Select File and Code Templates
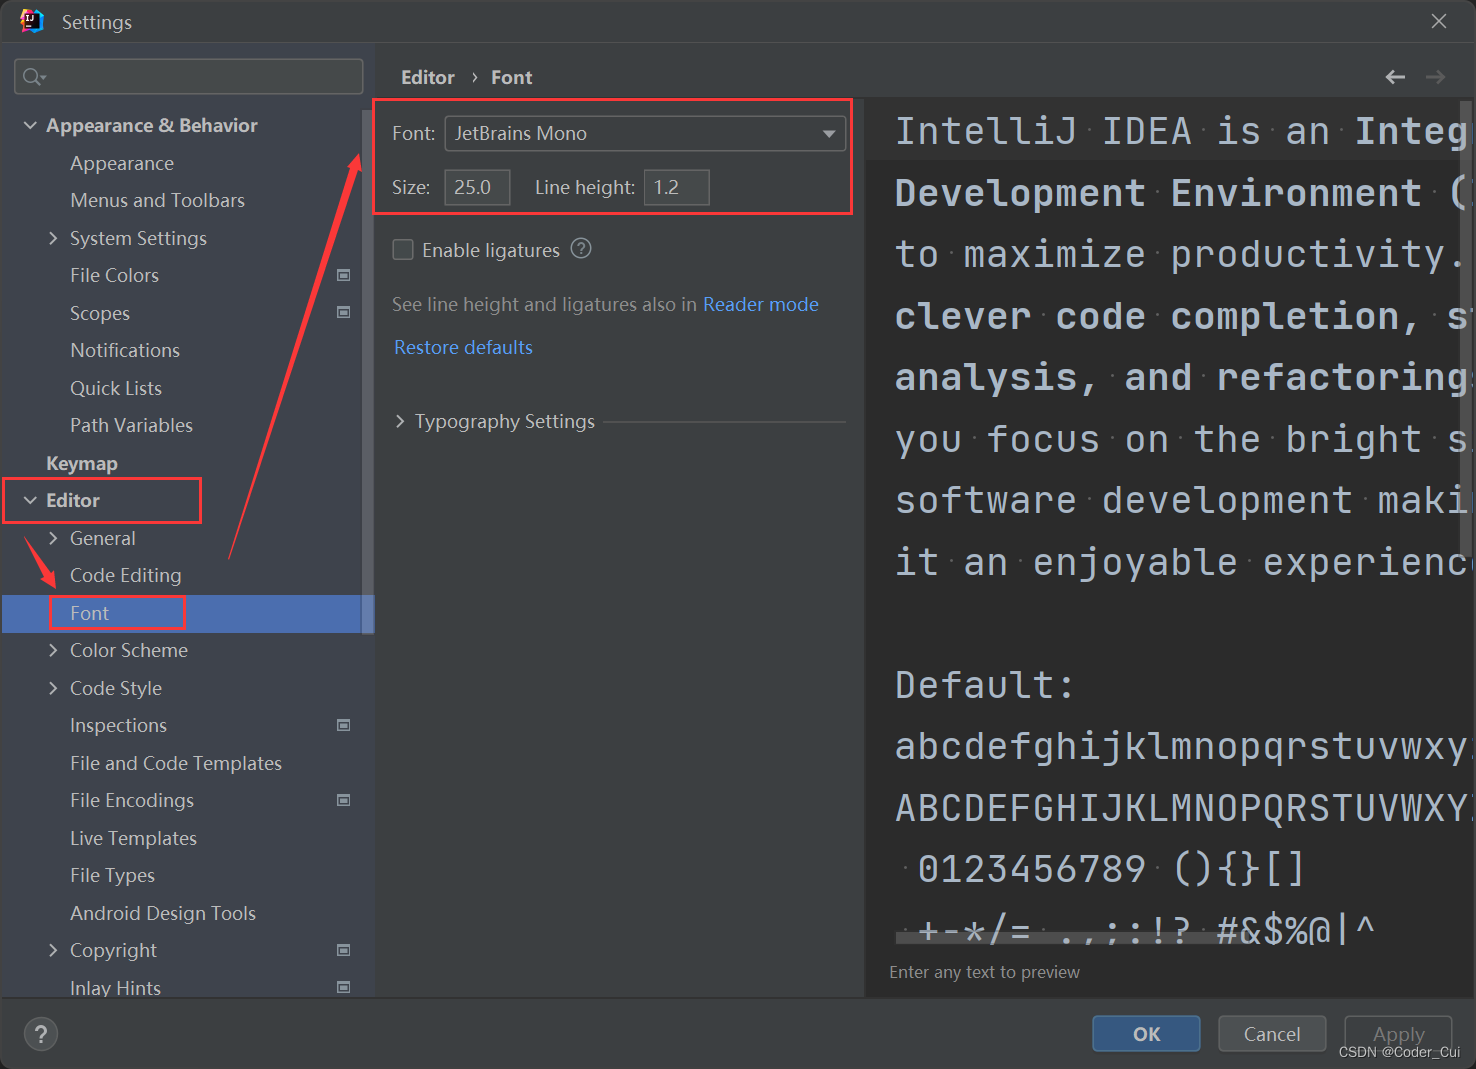1476x1069 pixels. 176,763
